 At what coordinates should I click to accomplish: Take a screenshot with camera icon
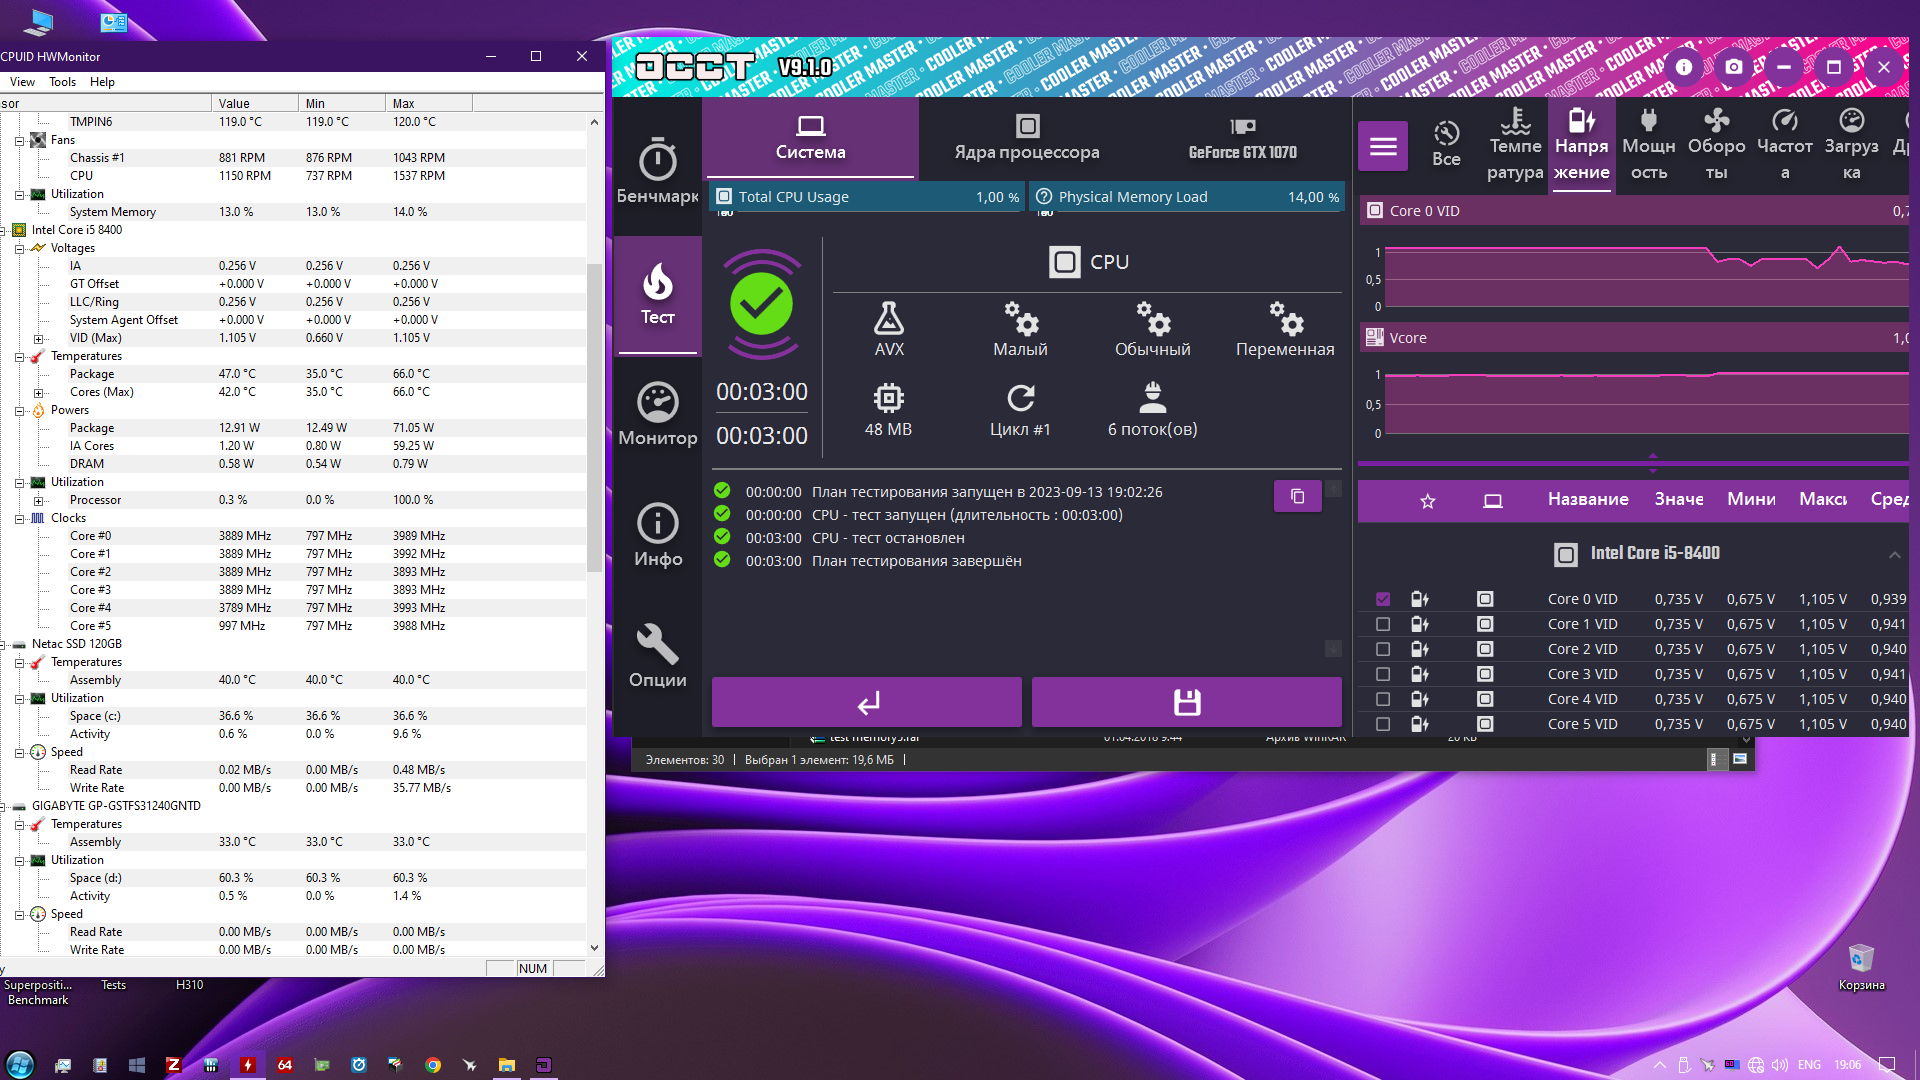point(1734,67)
